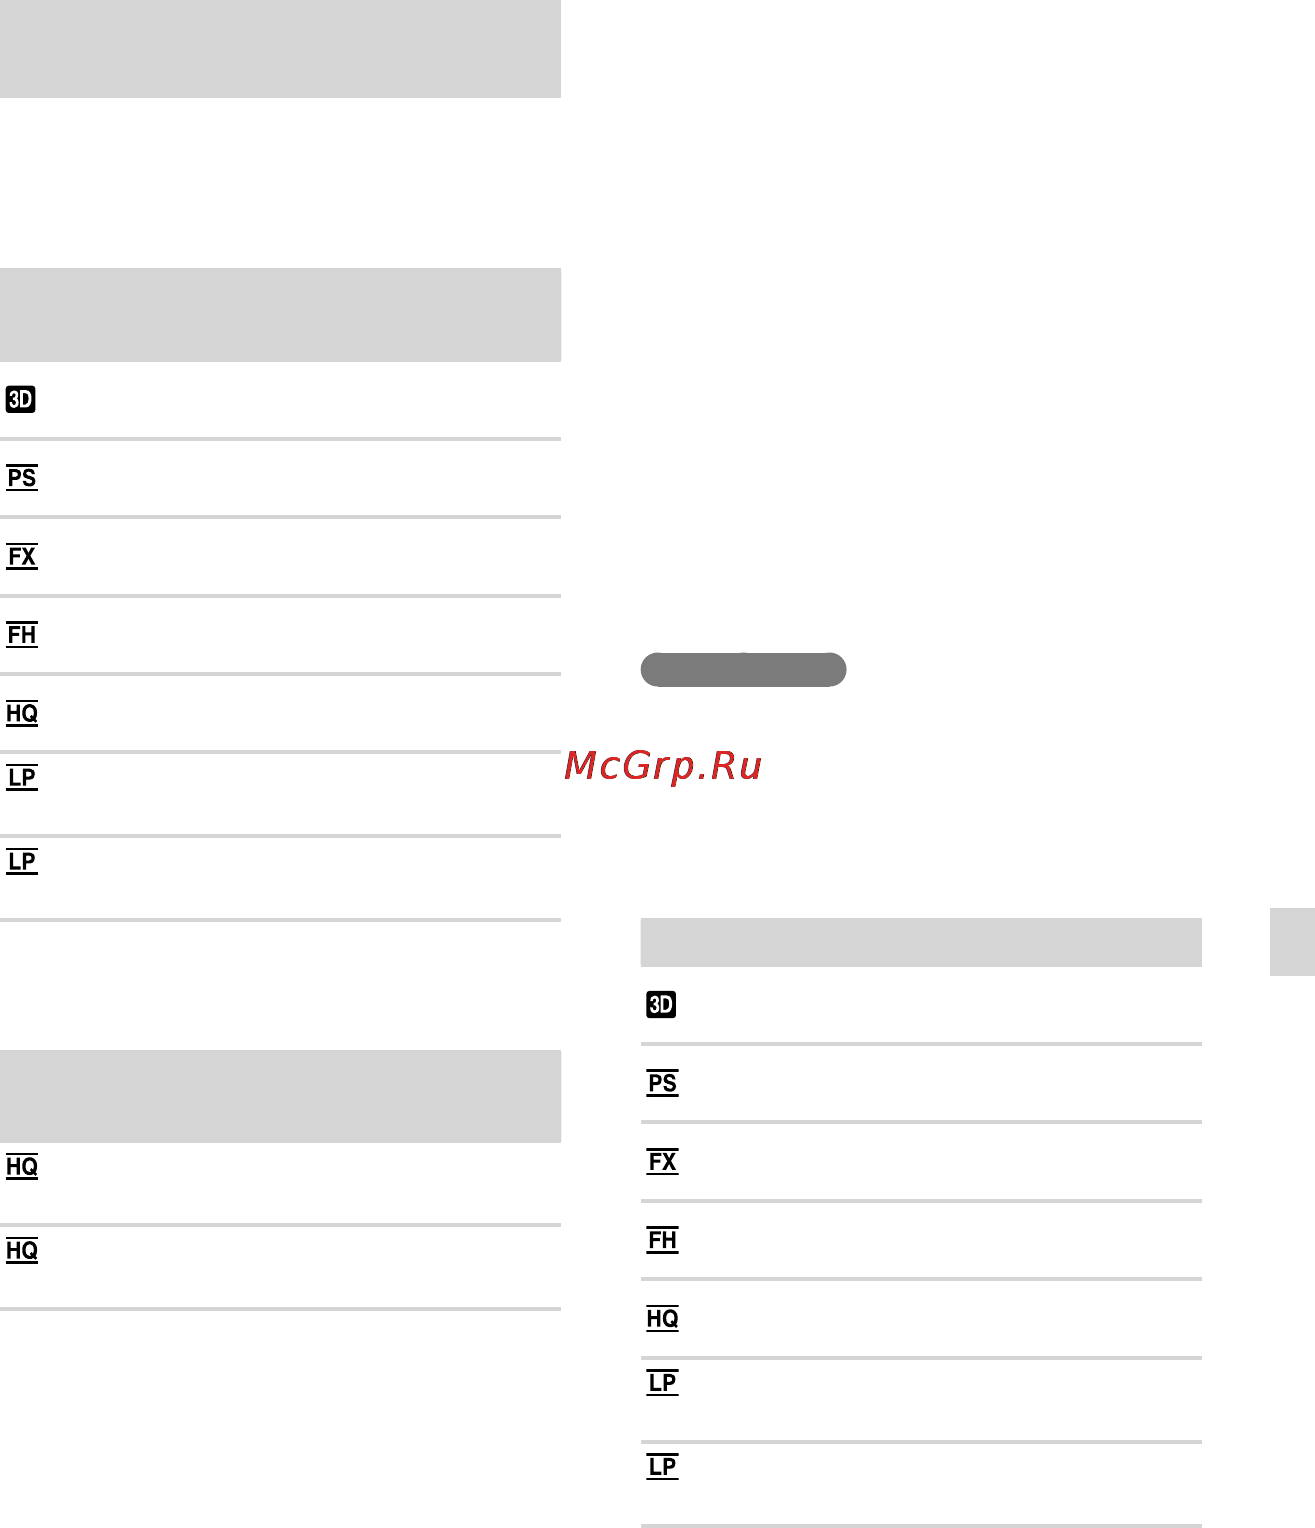This screenshot has width=1315, height=1528.
Task: Select the upper LP icon in left table
Action: coord(22,778)
